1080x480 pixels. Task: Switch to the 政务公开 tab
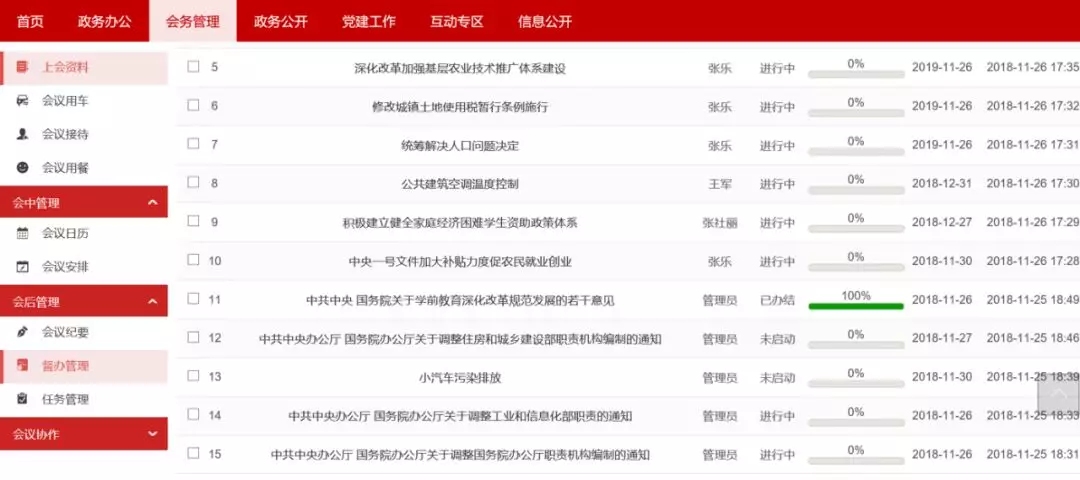(280, 21)
